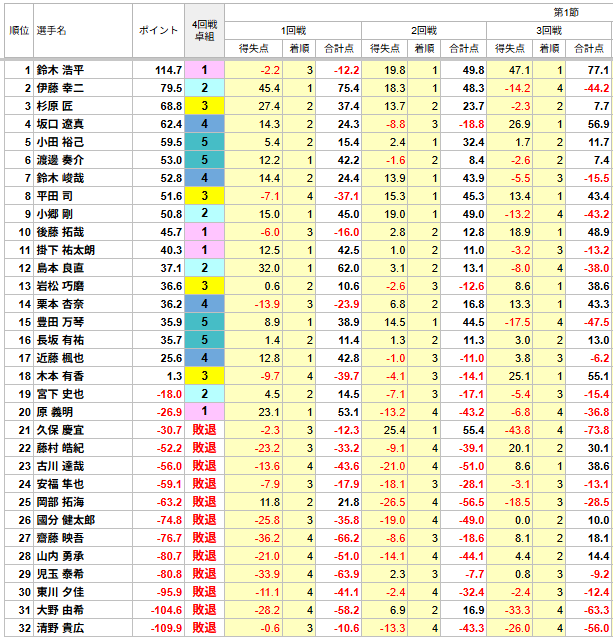Click the 25.4 score for 久保 慶宜
This screenshot has height=637, width=613.
pos(394,430)
